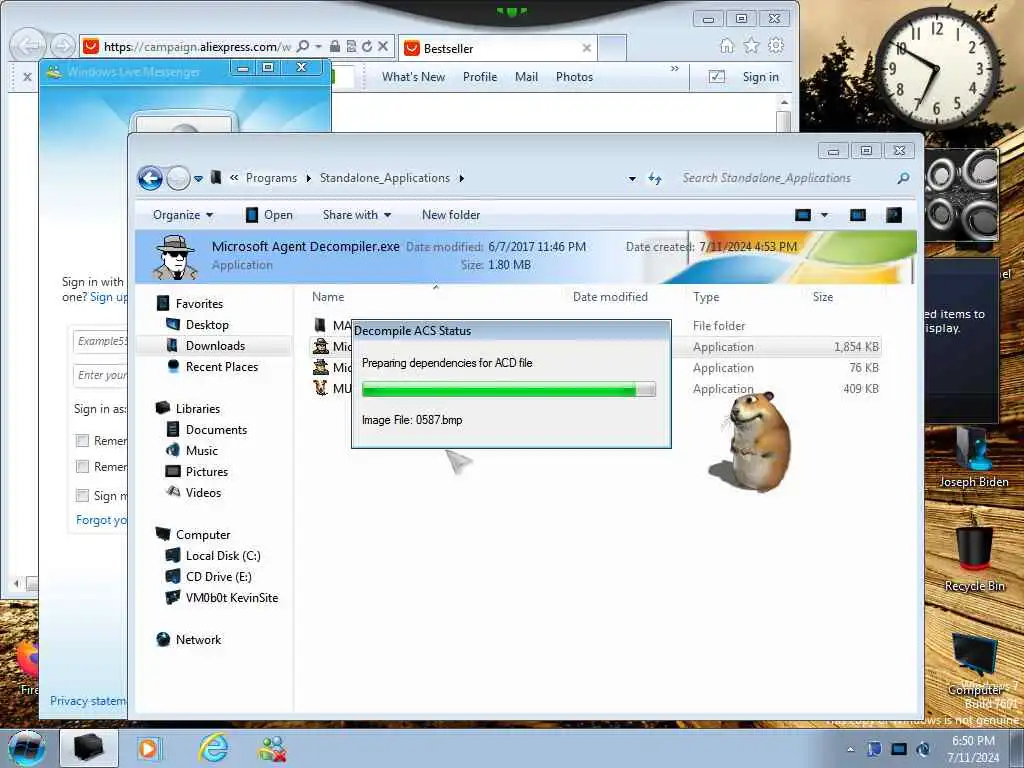Open Downloads in the navigation pane

coord(215,345)
